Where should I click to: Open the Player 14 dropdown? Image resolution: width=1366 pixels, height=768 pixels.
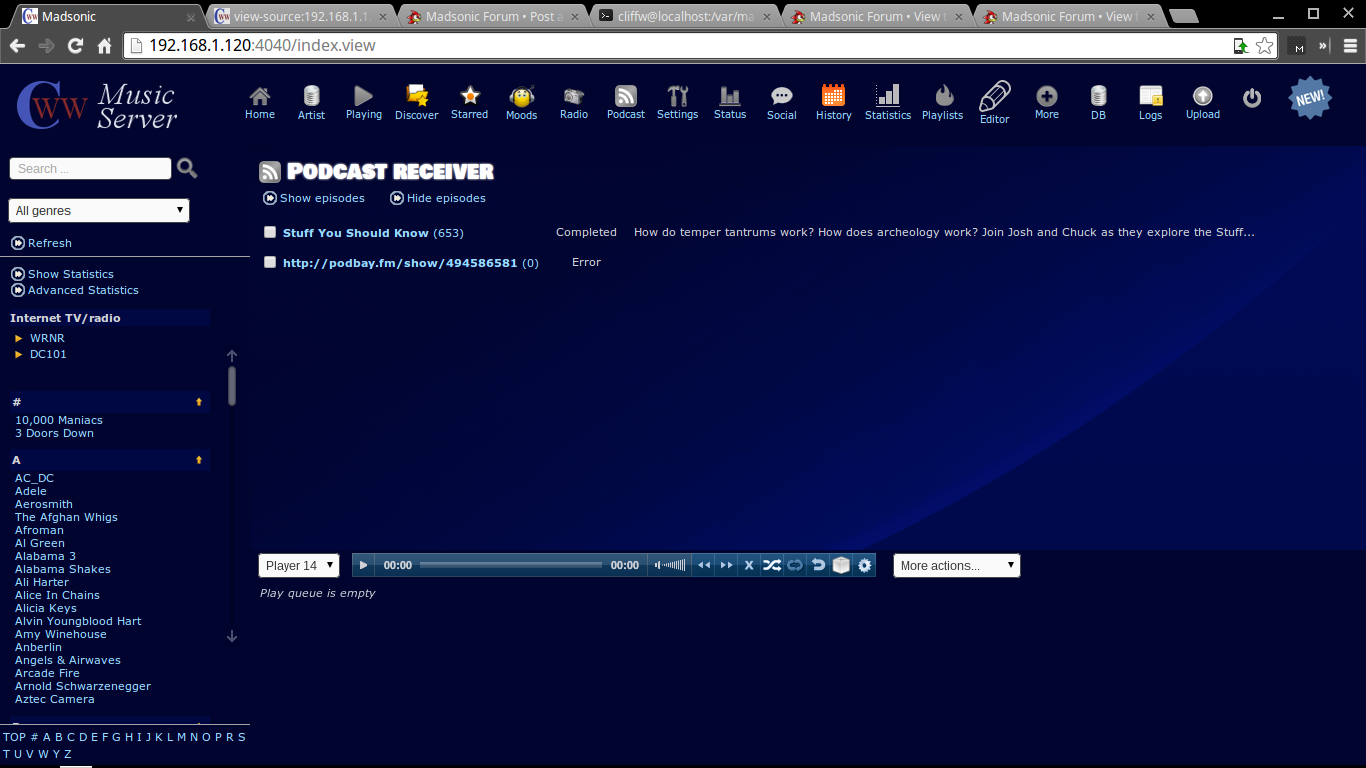click(299, 566)
